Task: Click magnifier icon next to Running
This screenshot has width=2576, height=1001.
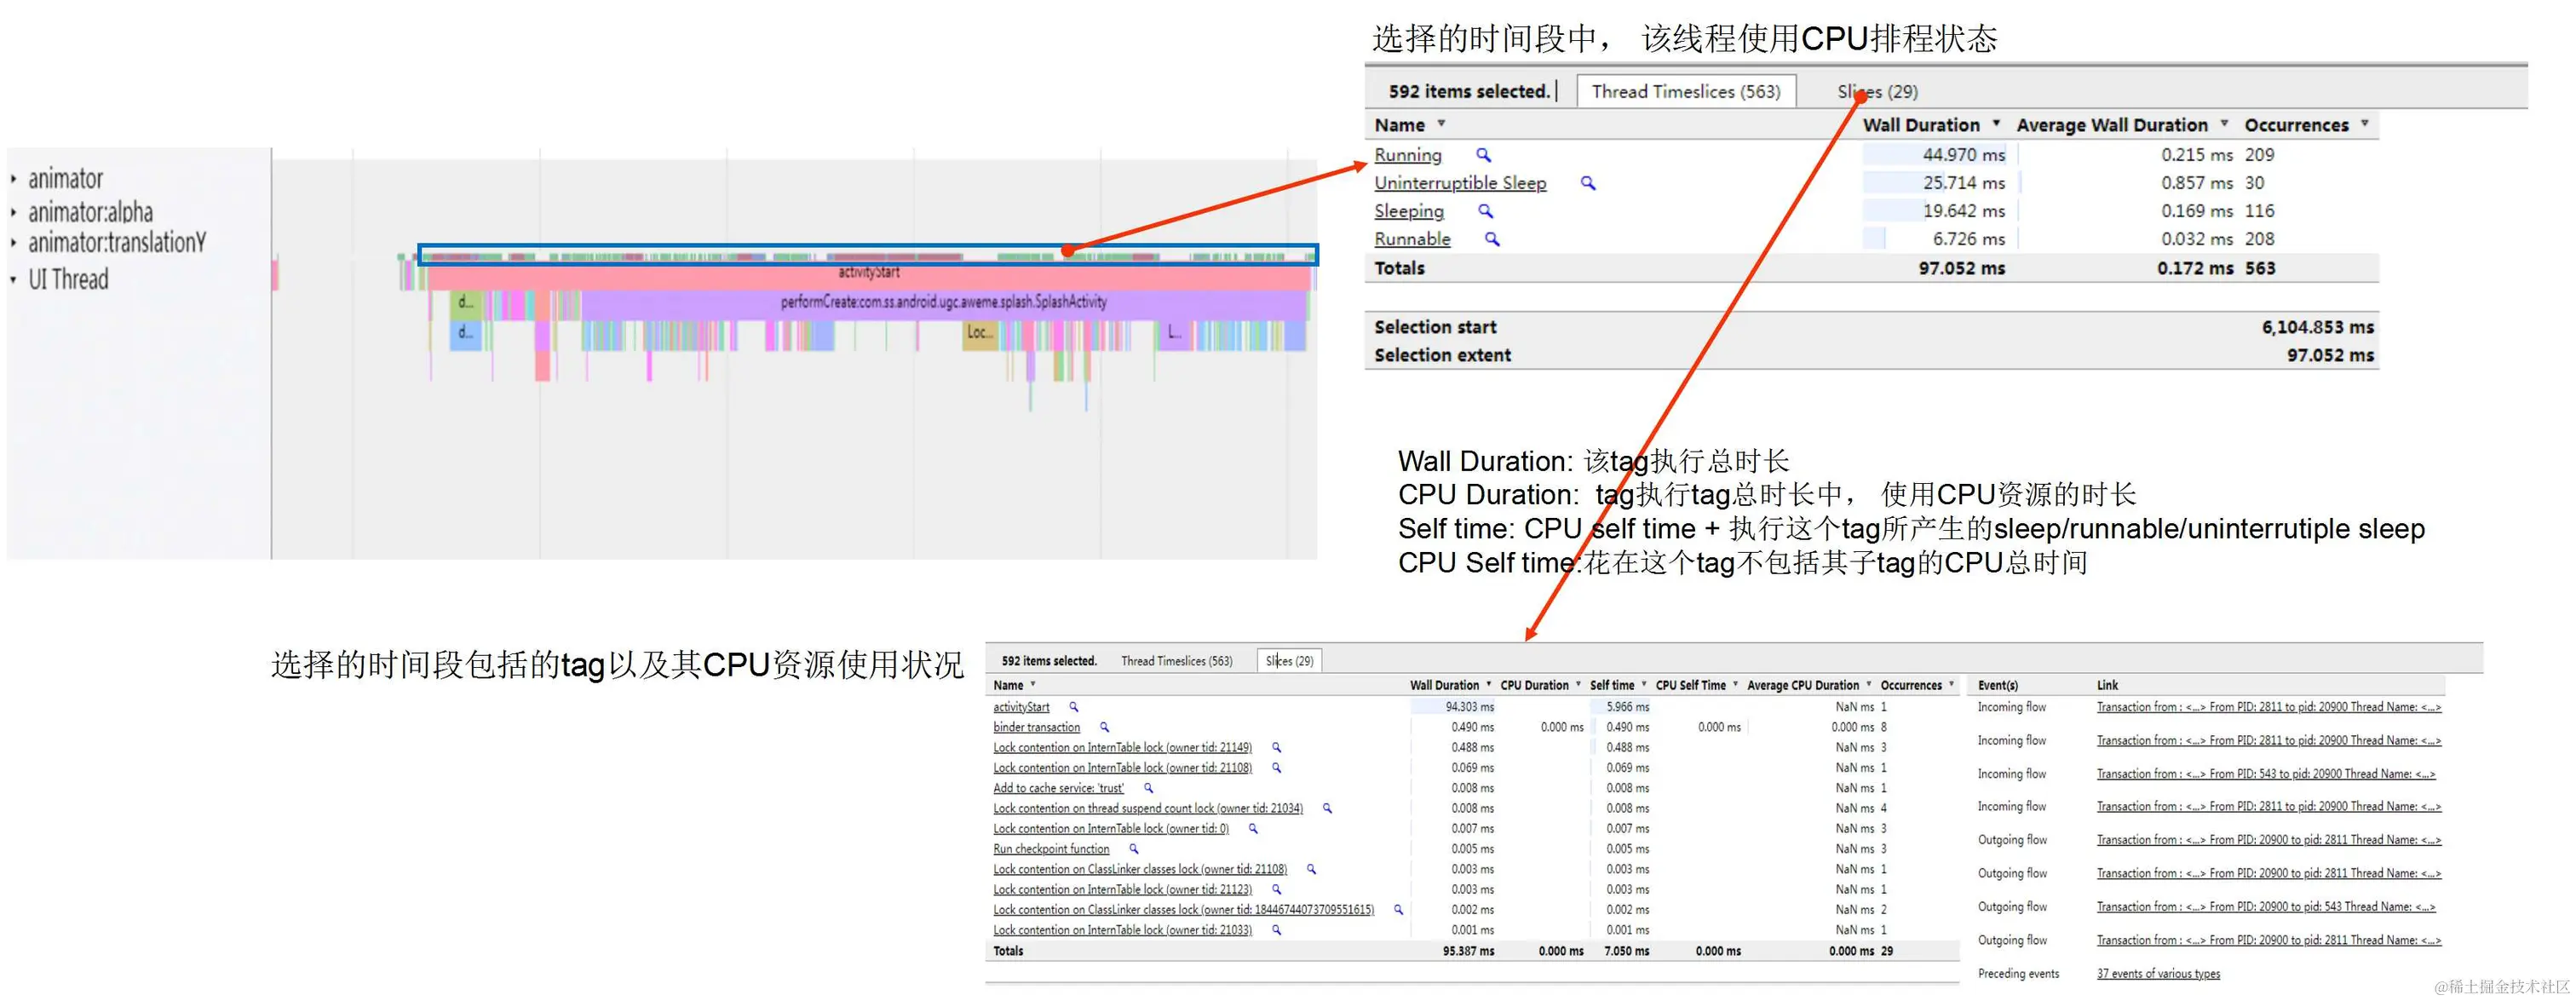Action: [x=1483, y=155]
